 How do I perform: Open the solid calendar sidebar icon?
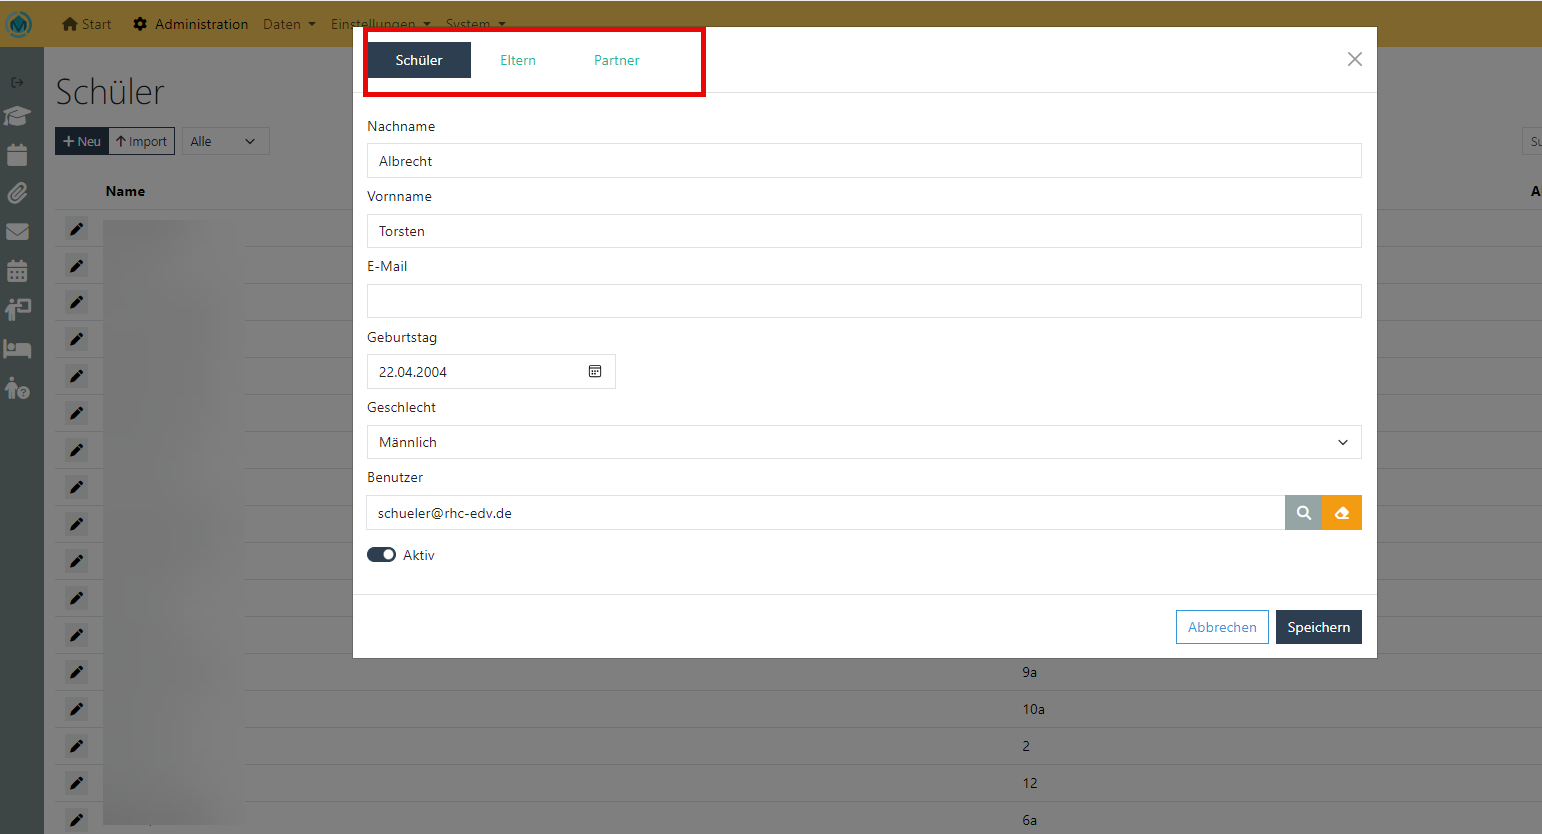click(x=17, y=155)
